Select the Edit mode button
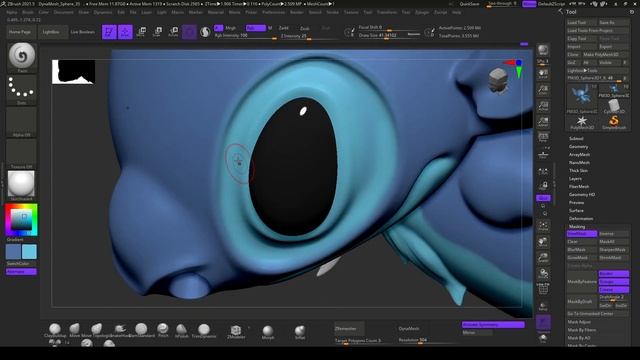Image resolution: width=640 pixels, height=360 pixels. pyautogui.click(x=109, y=32)
